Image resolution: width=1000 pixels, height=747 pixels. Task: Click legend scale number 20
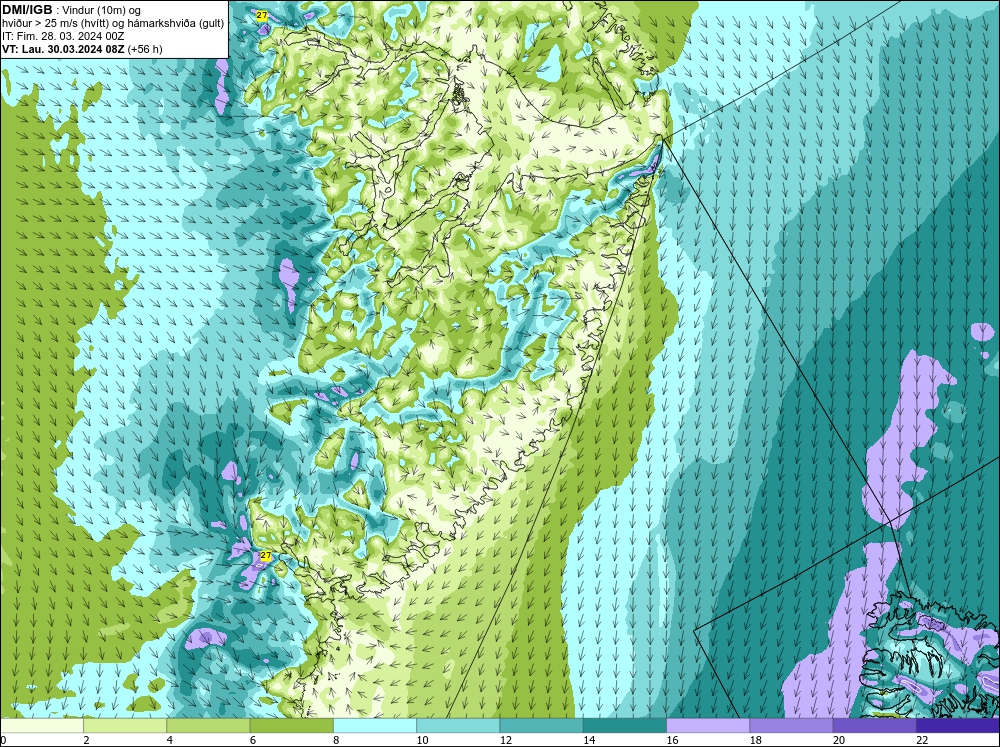pos(839,740)
